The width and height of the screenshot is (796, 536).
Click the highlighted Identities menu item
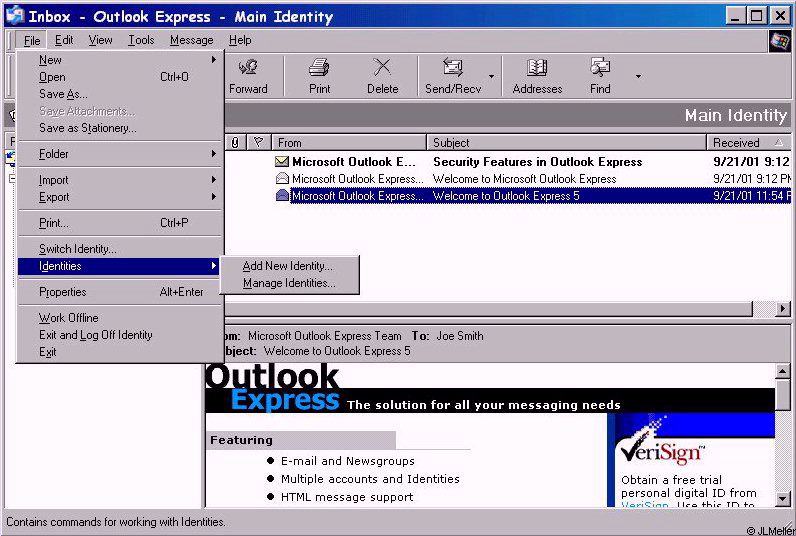[x=119, y=266]
